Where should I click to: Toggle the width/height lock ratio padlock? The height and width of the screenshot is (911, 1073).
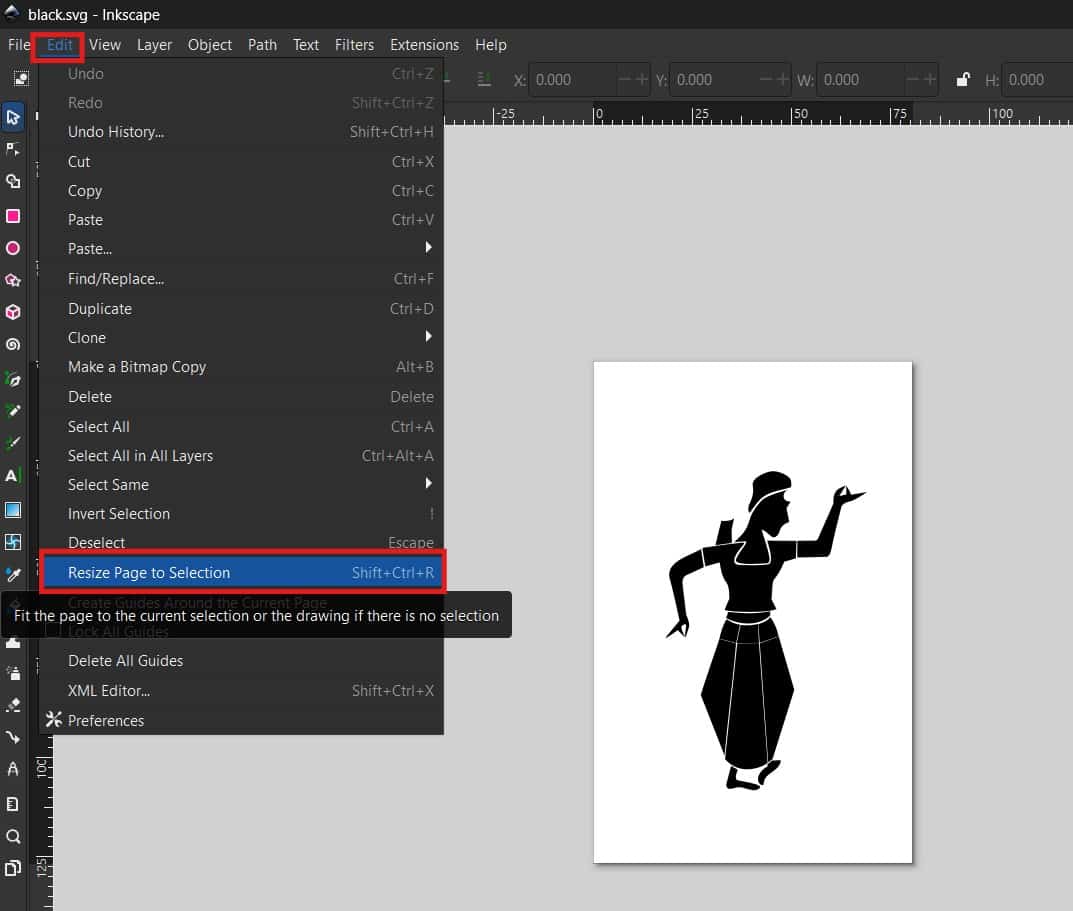(x=962, y=80)
